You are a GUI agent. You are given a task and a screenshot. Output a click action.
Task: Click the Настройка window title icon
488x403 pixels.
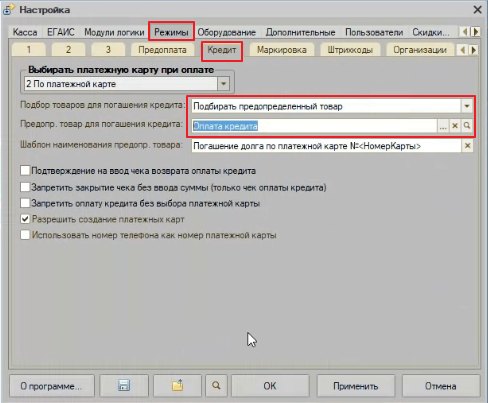tap(8, 10)
